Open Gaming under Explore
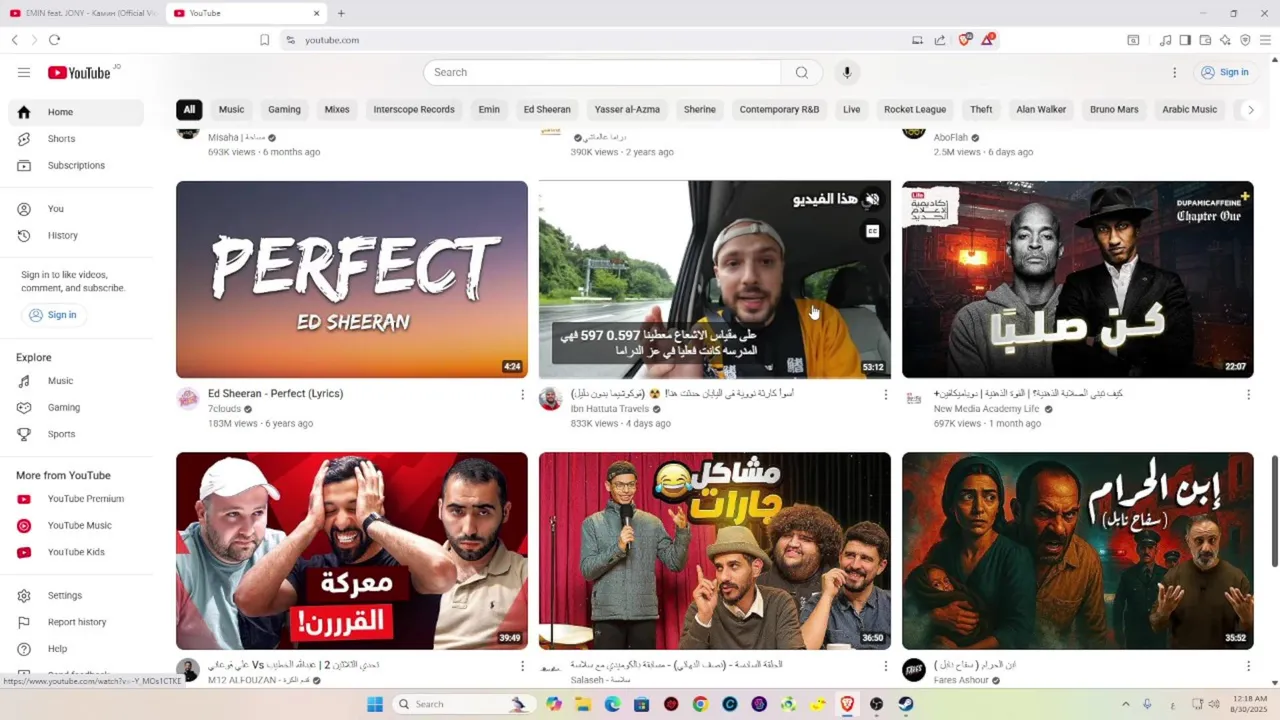 76,407
